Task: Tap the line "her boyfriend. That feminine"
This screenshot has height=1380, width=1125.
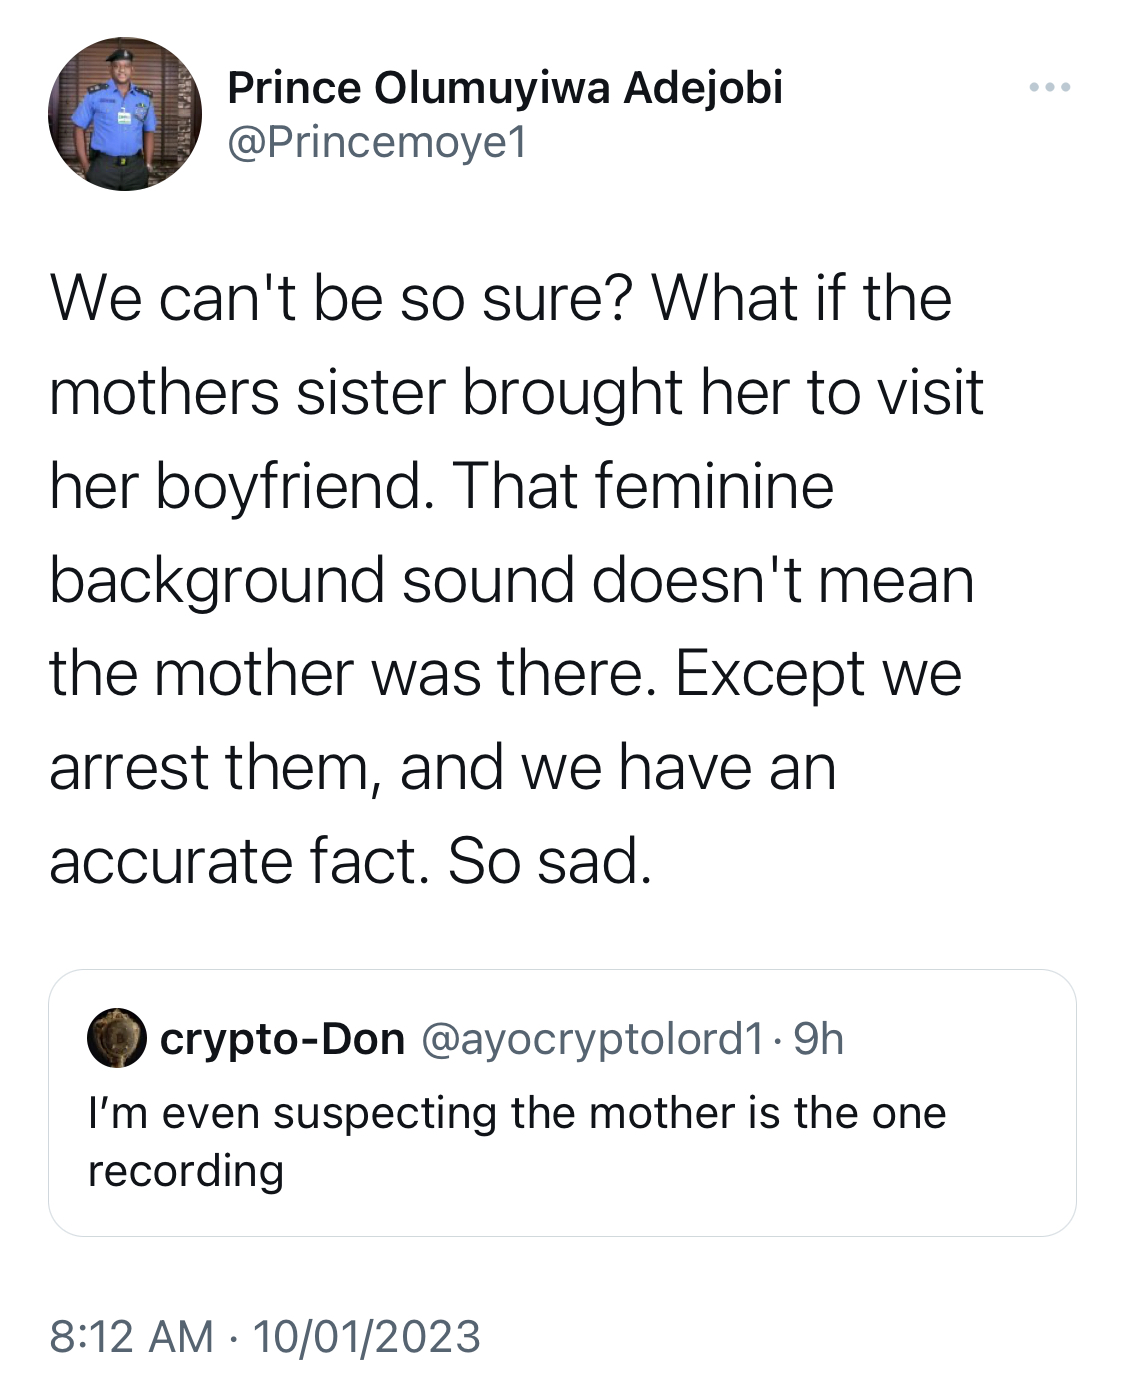Action: click(x=442, y=486)
